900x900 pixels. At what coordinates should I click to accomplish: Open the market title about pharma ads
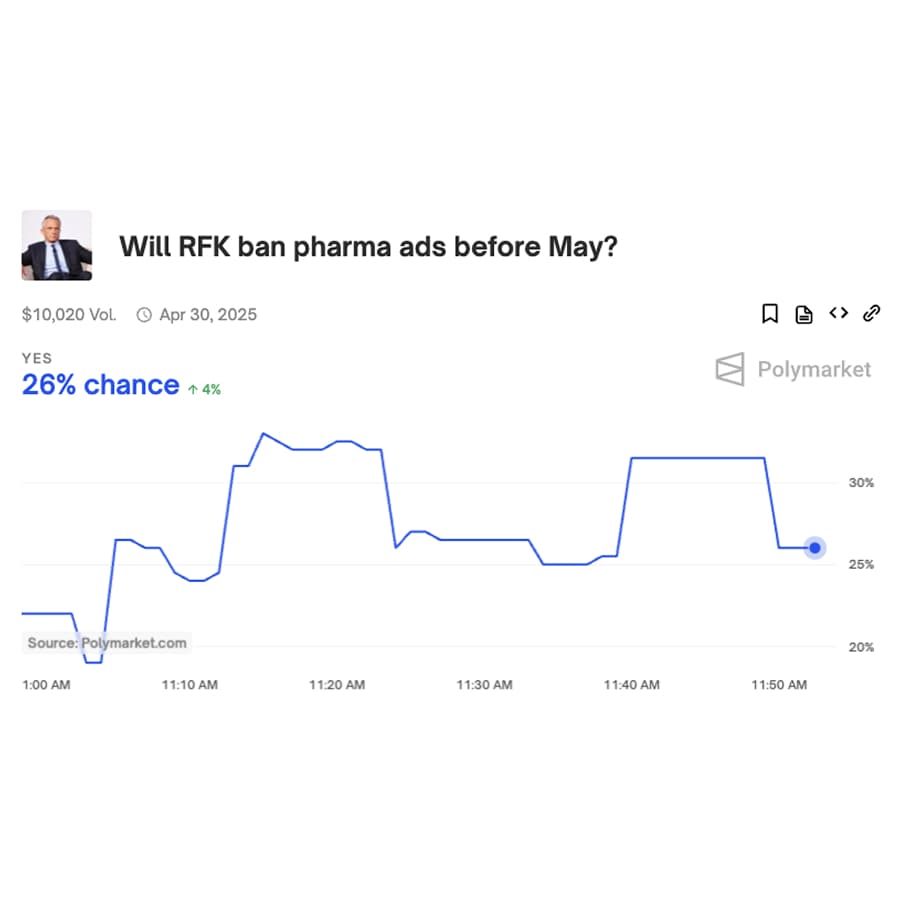tap(368, 246)
